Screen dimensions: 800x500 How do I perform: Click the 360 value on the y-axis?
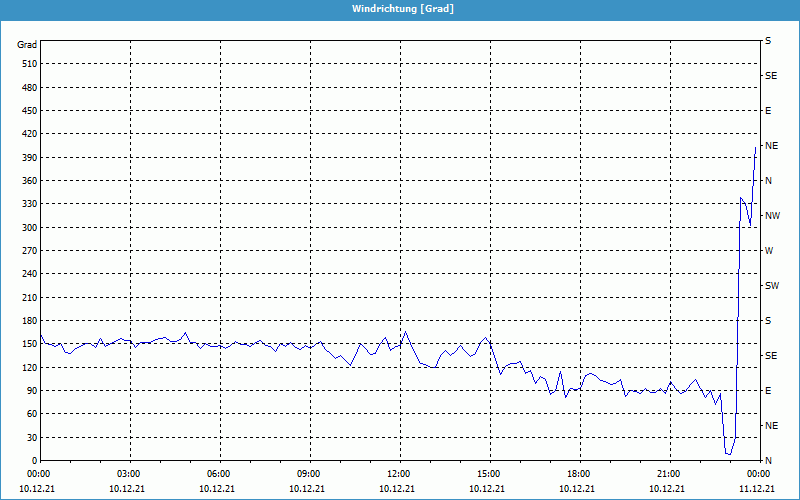(x=28, y=181)
